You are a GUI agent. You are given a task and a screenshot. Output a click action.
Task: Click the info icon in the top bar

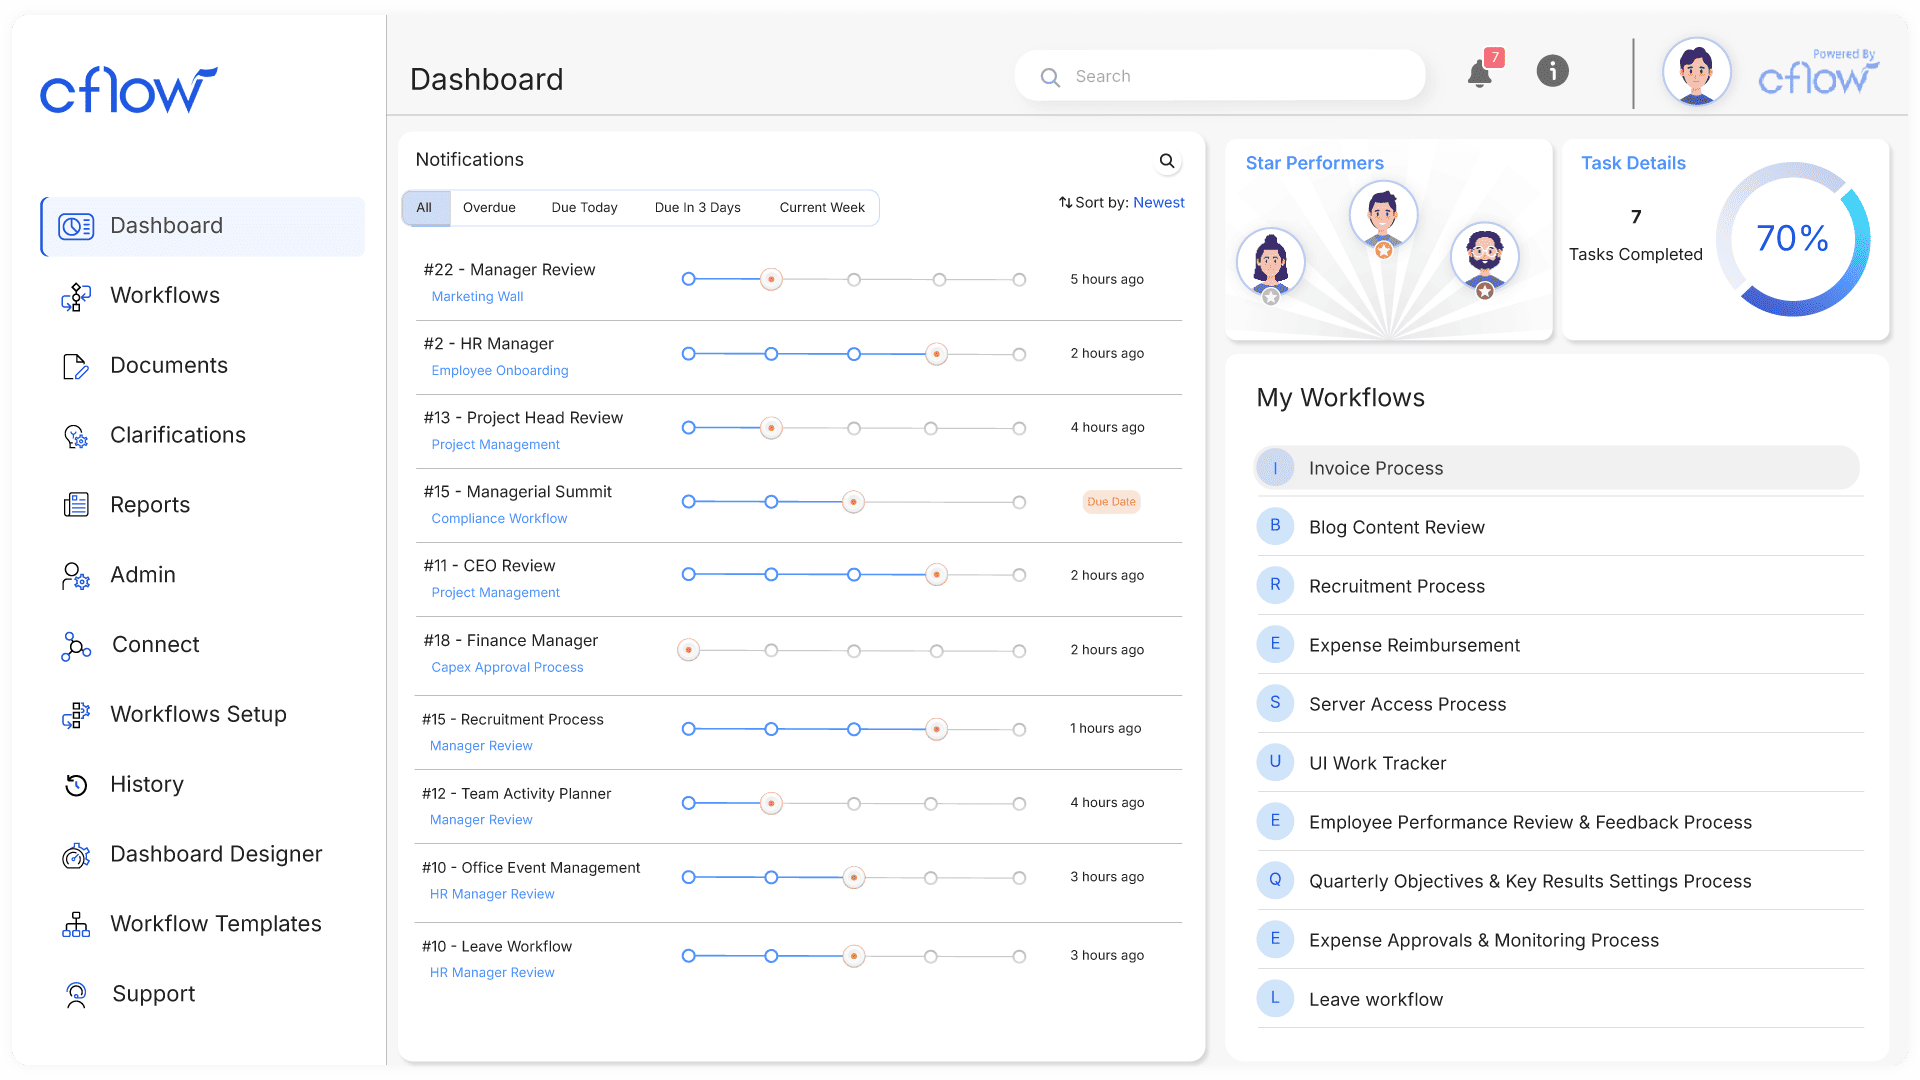pos(1552,70)
